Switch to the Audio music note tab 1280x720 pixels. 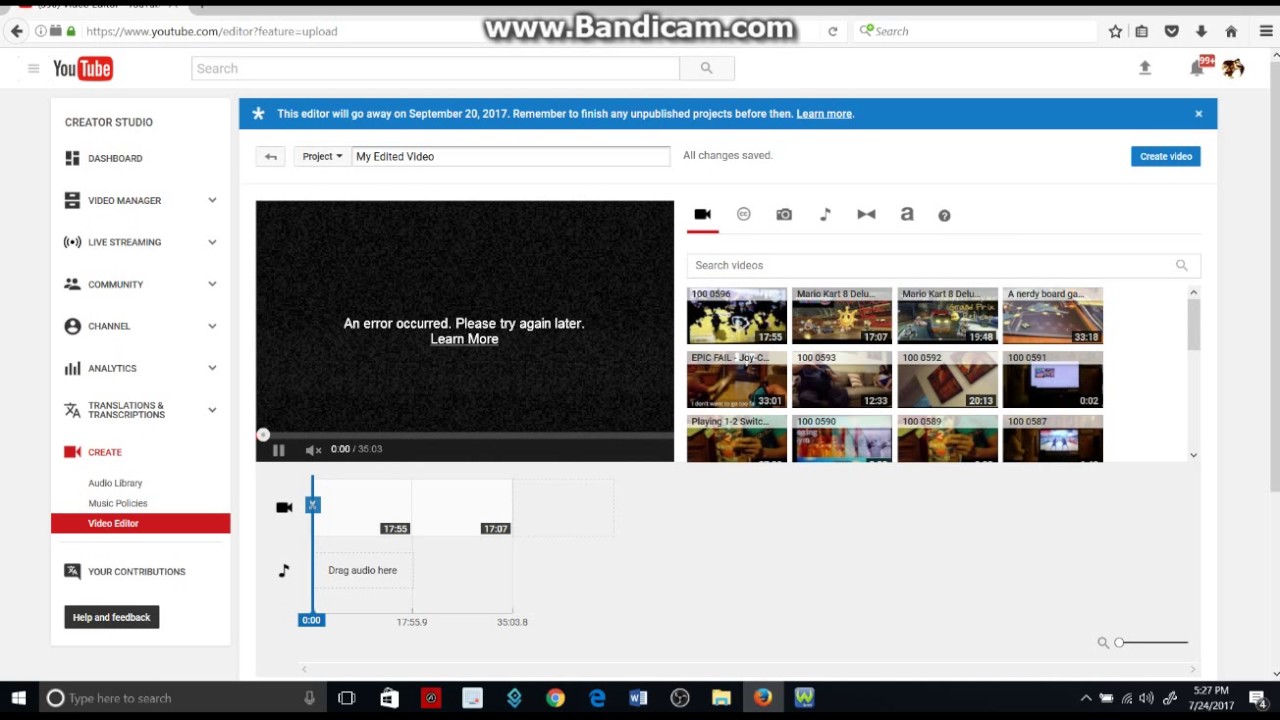tap(825, 214)
